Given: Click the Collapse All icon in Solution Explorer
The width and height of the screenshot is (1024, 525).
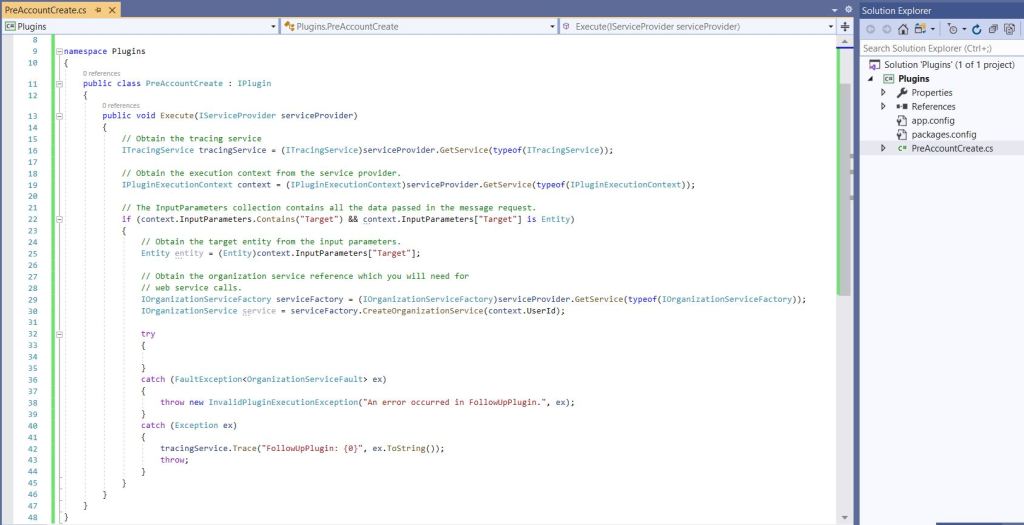Looking at the screenshot, I should tap(992, 29).
